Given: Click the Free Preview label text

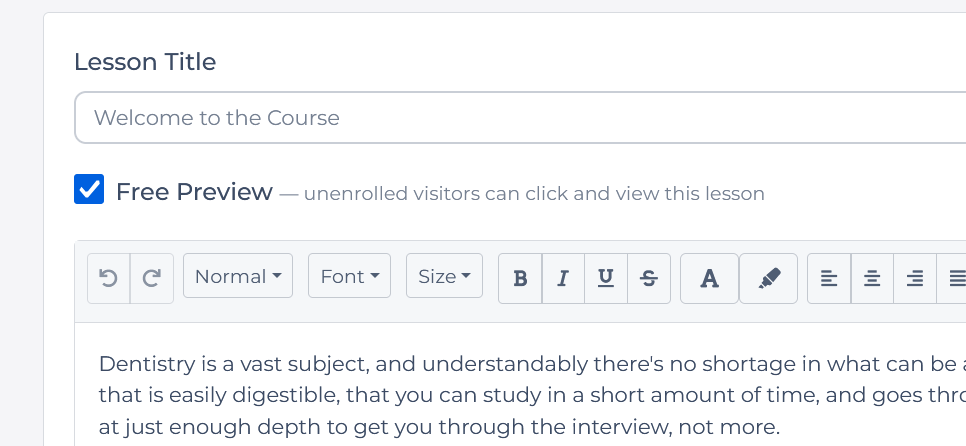Looking at the screenshot, I should [x=194, y=192].
